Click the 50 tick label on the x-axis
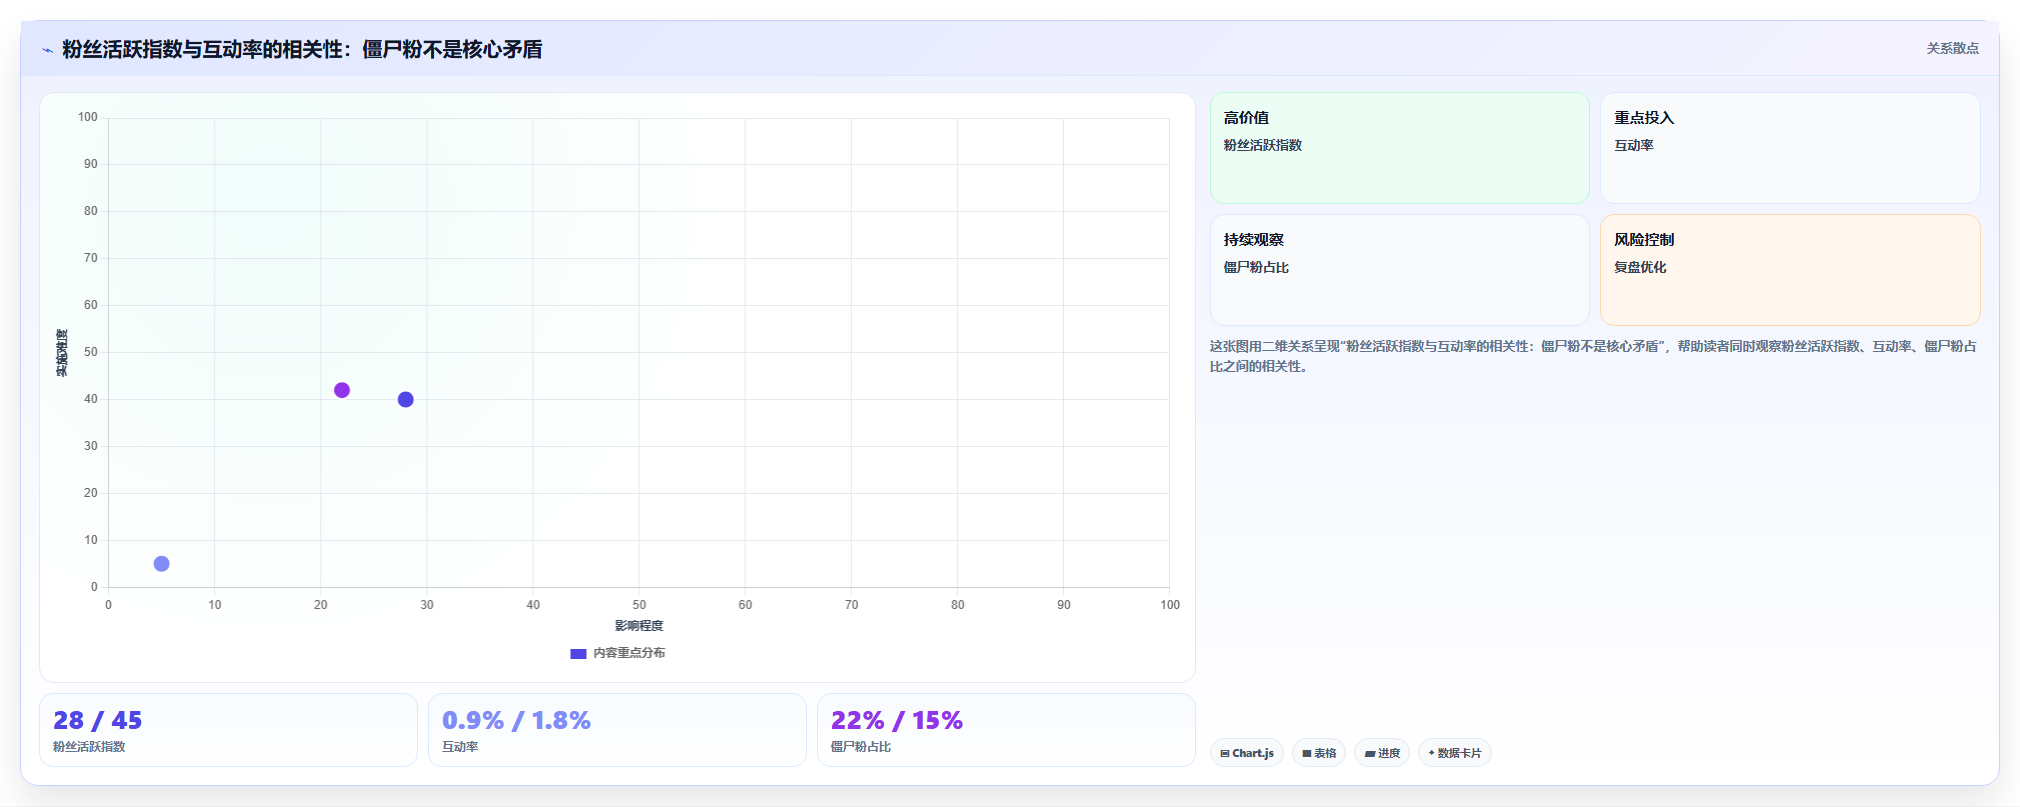The image size is (2020, 807). pos(639,605)
